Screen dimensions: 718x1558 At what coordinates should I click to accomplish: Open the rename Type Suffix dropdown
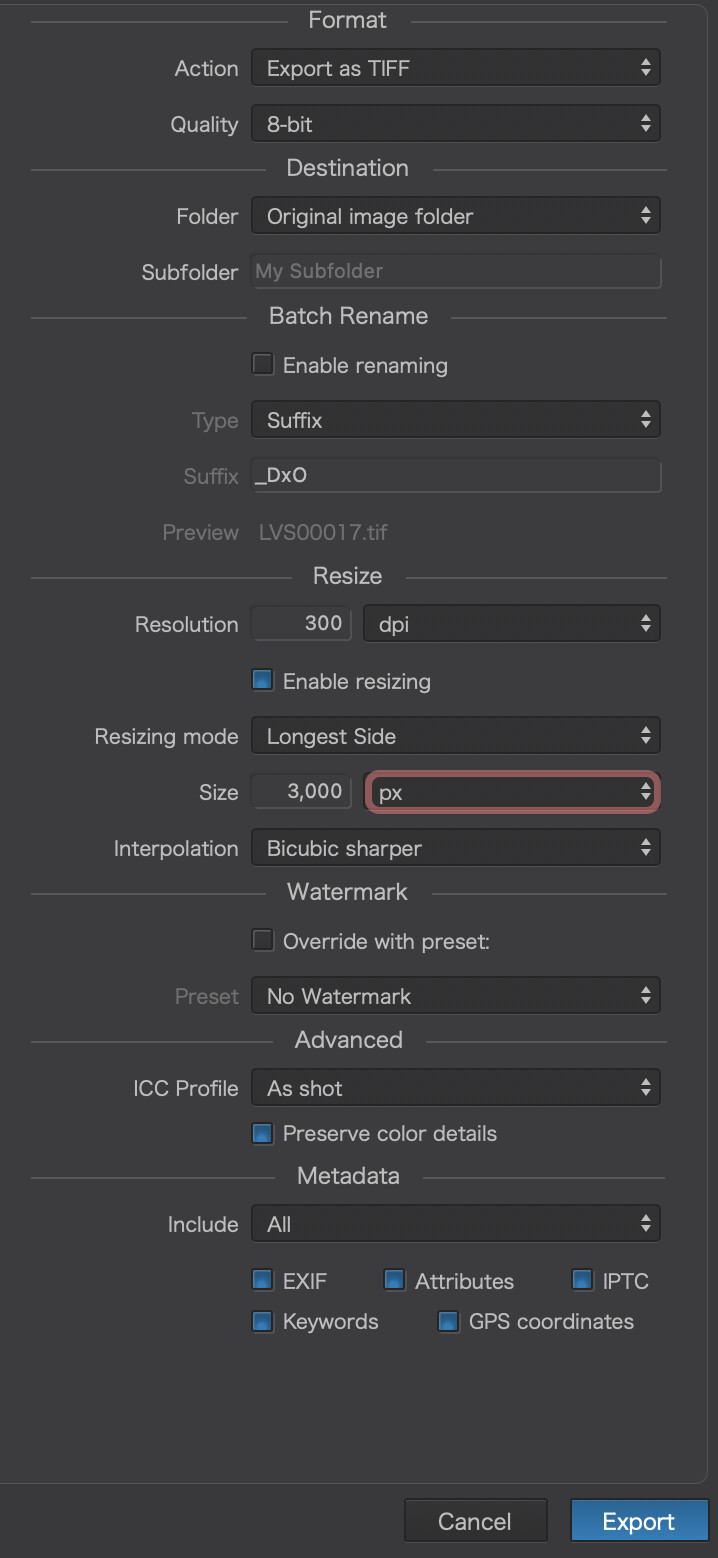coord(455,421)
